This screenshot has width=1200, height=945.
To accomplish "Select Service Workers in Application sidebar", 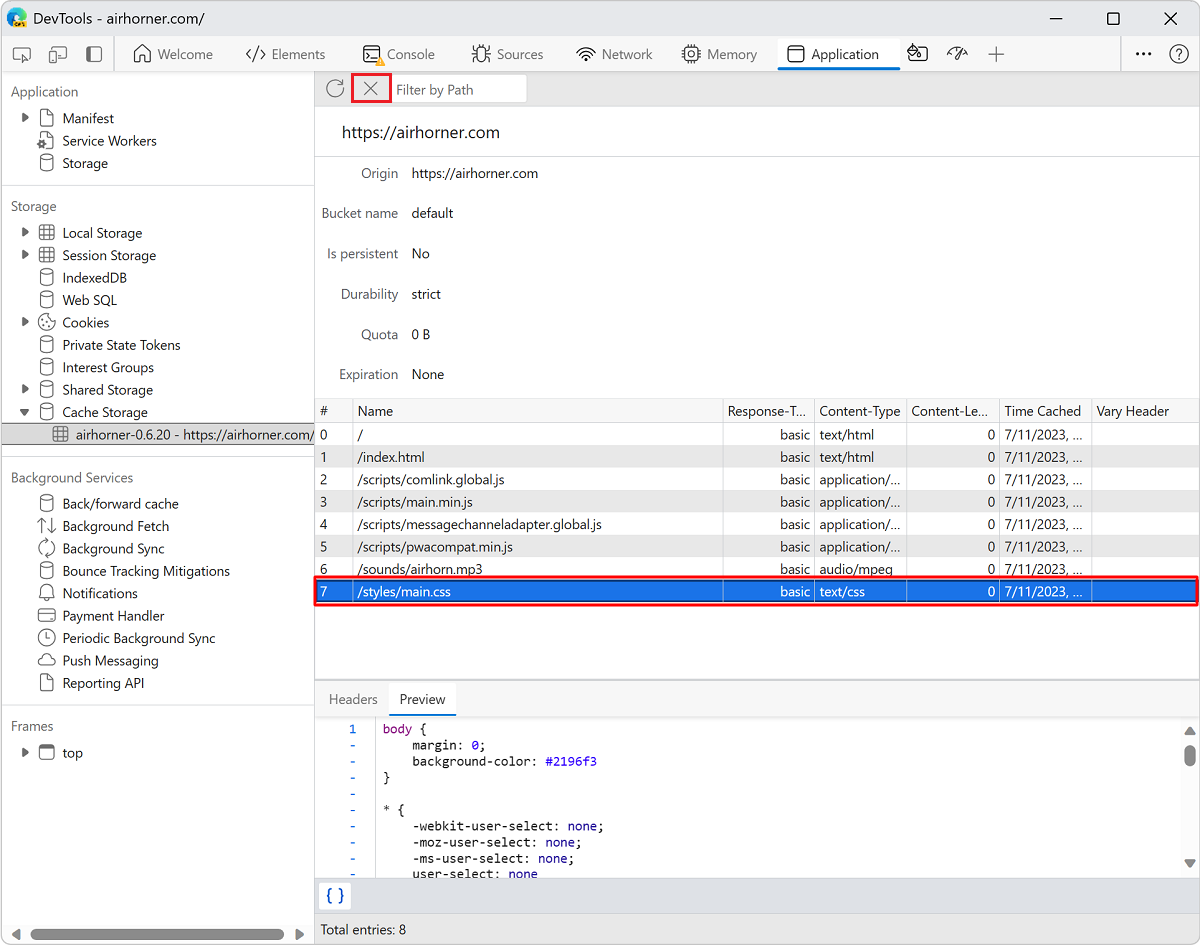I will click(107, 140).
